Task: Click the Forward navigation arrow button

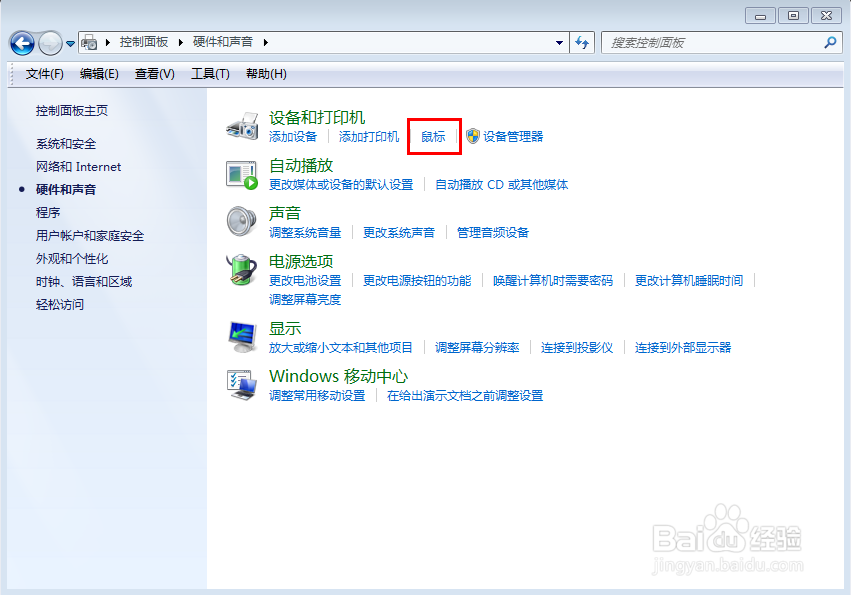Action: pos(50,43)
